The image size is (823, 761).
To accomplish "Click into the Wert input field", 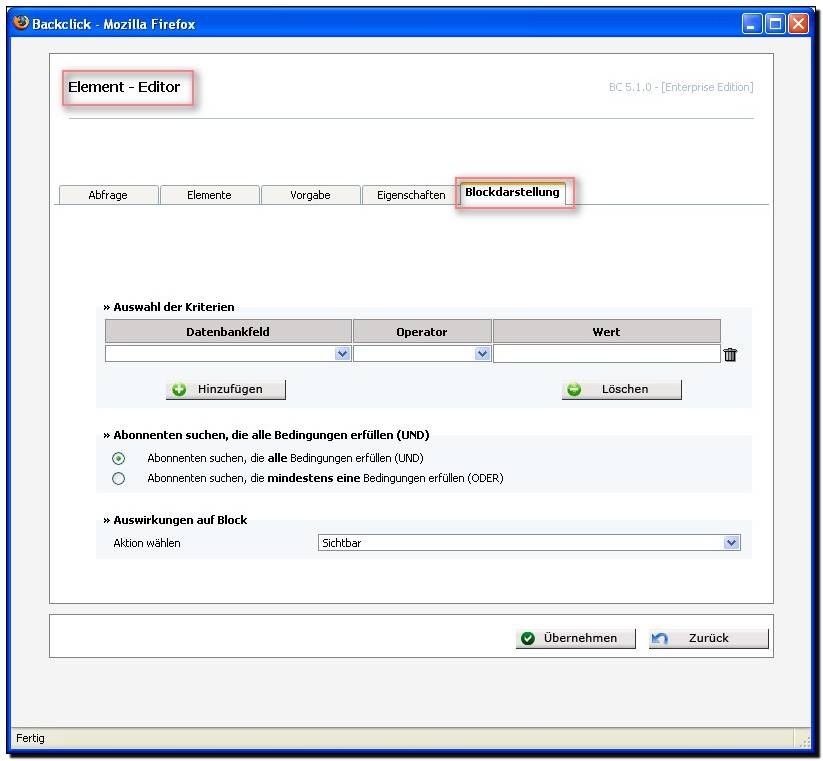I will point(606,354).
